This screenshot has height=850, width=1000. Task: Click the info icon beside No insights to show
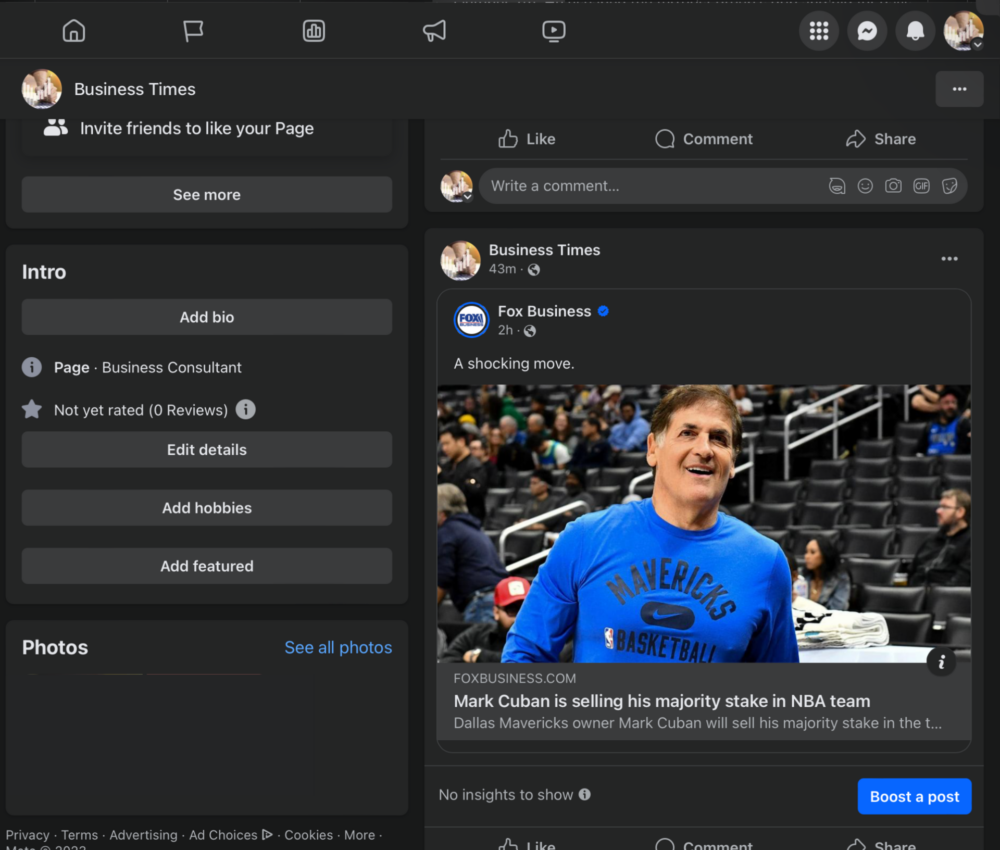point(585,795)
